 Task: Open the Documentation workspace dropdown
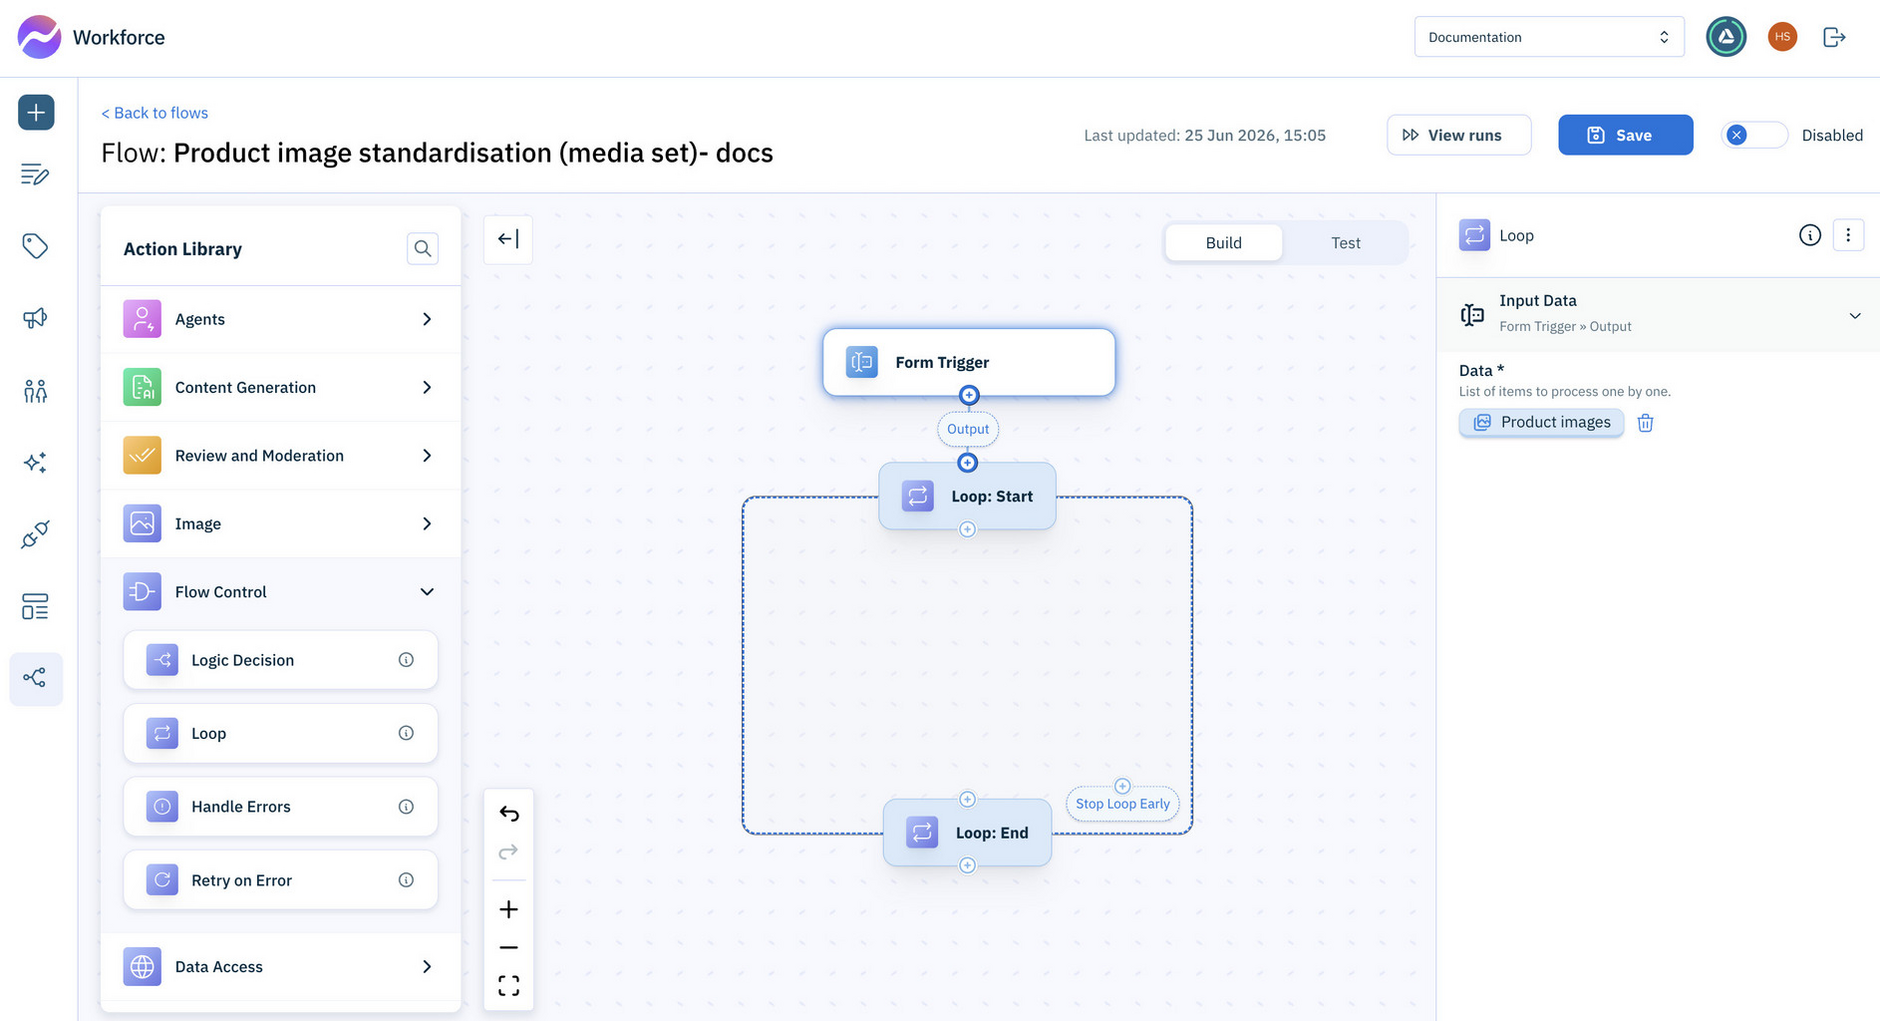tap(1549, 37)
